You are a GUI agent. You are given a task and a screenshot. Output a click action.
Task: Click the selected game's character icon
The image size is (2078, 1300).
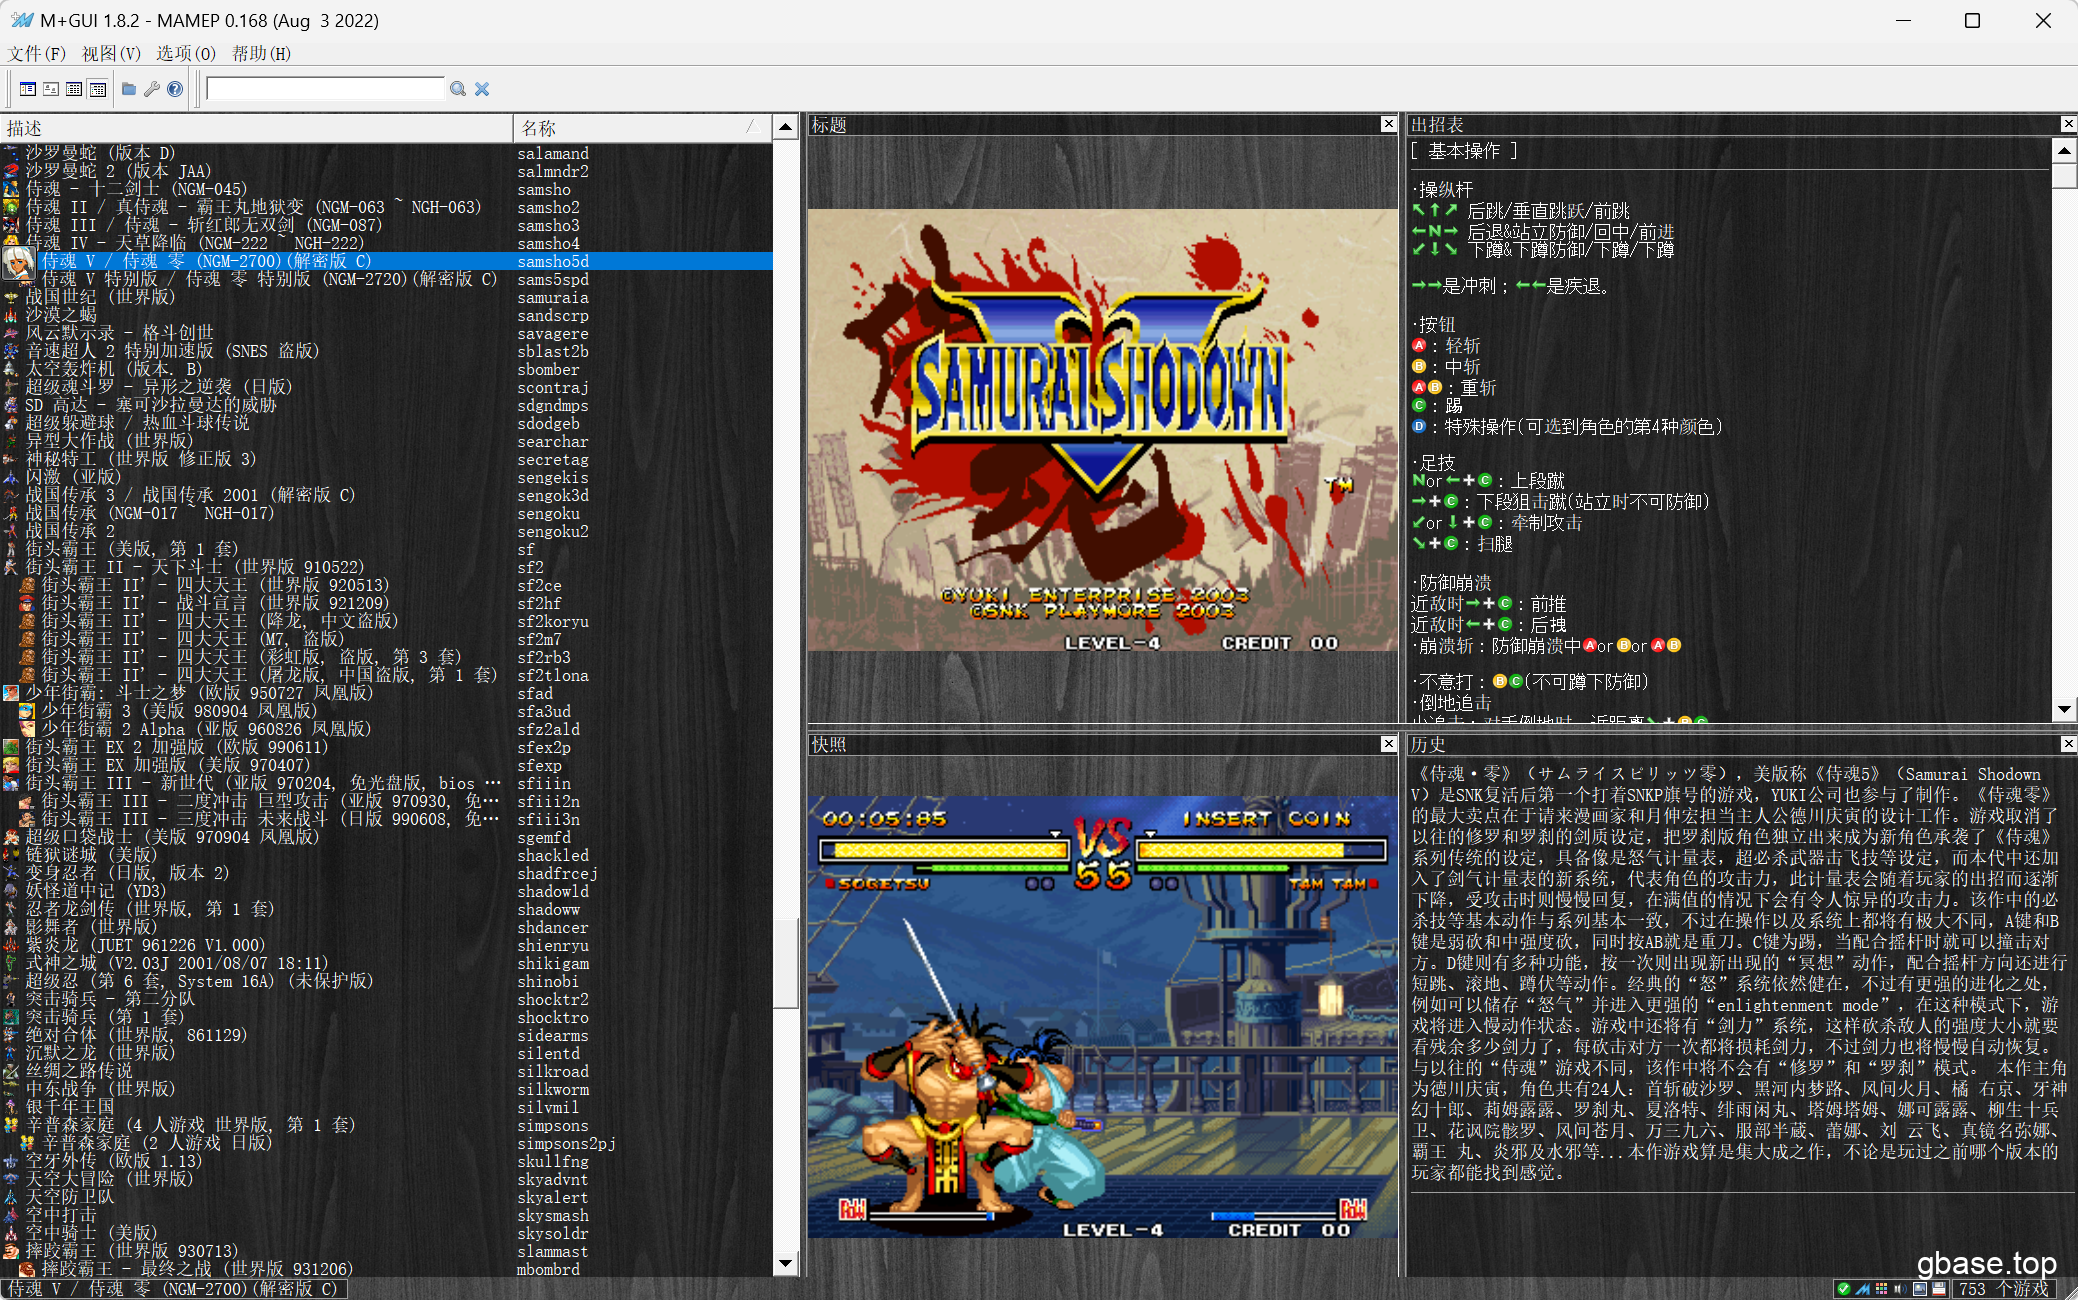point(18,262)
